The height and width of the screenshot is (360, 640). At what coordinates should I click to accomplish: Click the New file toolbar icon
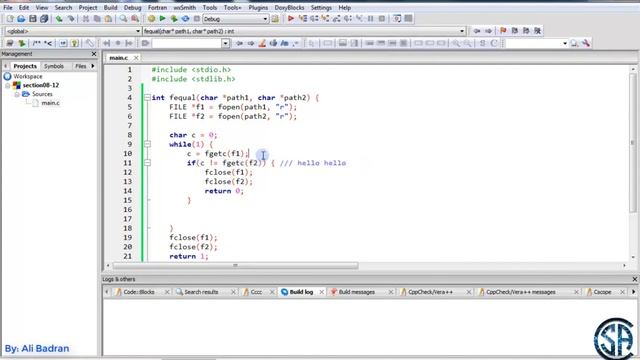coord(10,19)
